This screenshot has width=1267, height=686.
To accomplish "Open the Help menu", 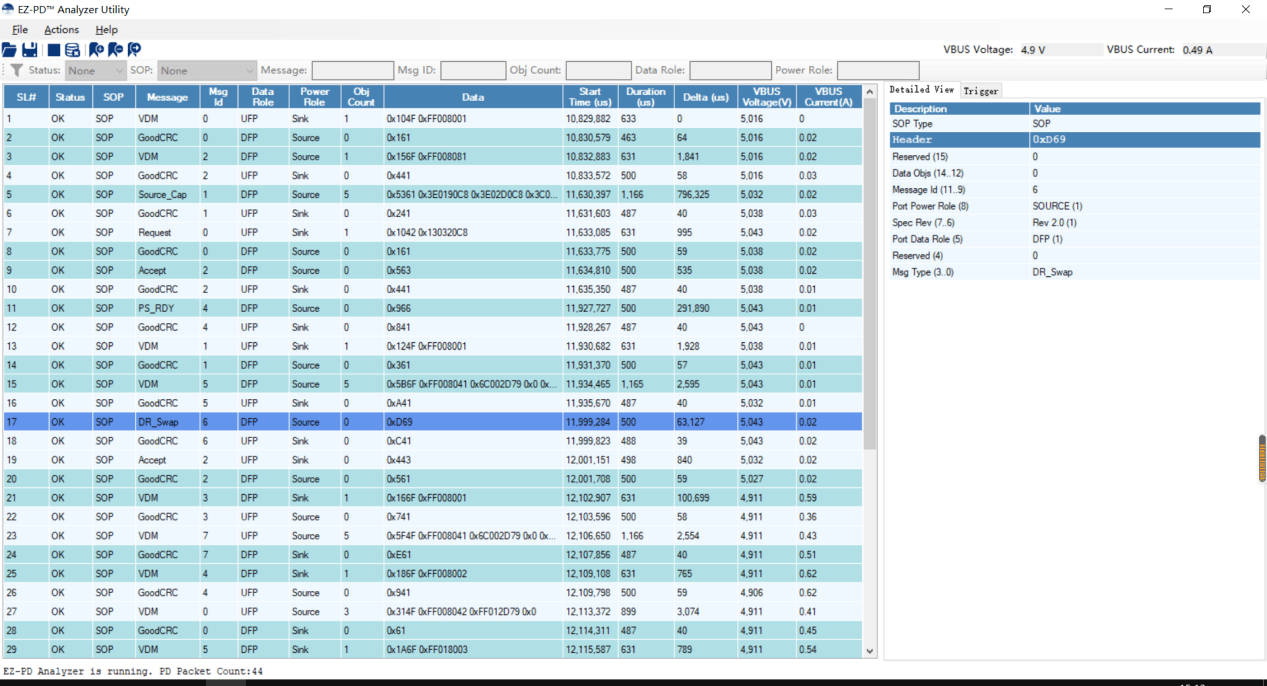I will 106,30.
